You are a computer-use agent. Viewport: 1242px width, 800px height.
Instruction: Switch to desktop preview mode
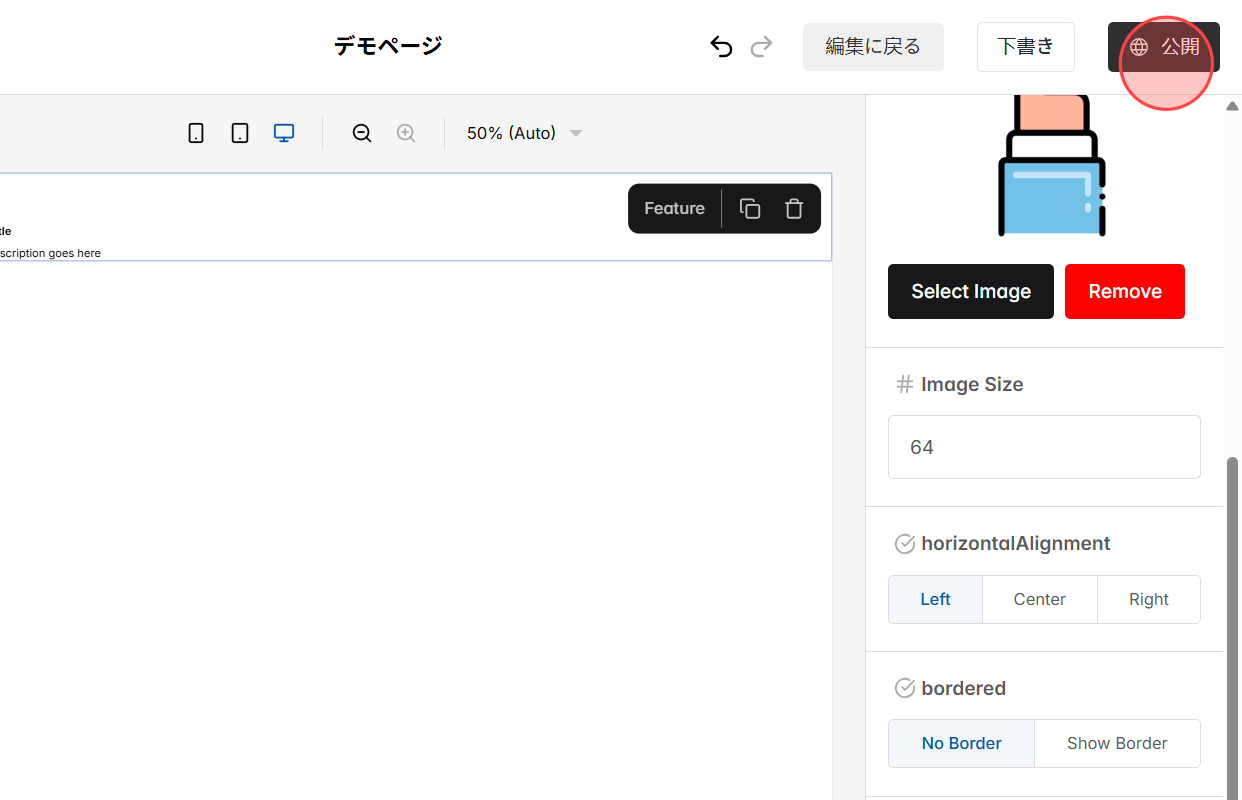coord(284,132)
